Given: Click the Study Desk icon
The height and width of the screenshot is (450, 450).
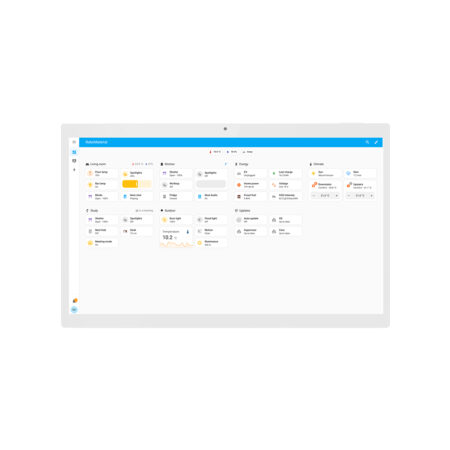Looking at the screenshot, I should point(125,231).
